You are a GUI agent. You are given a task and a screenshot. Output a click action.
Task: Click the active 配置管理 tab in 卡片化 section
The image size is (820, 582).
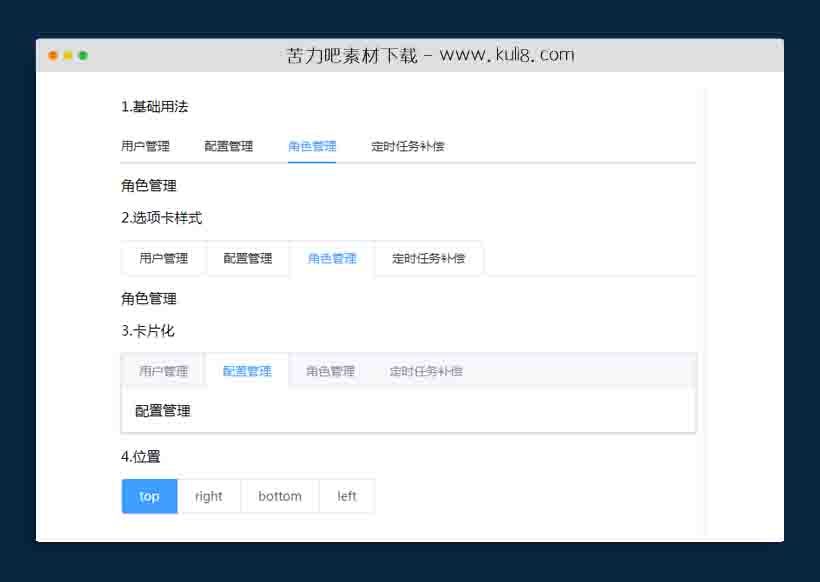(x=247, y=370)
